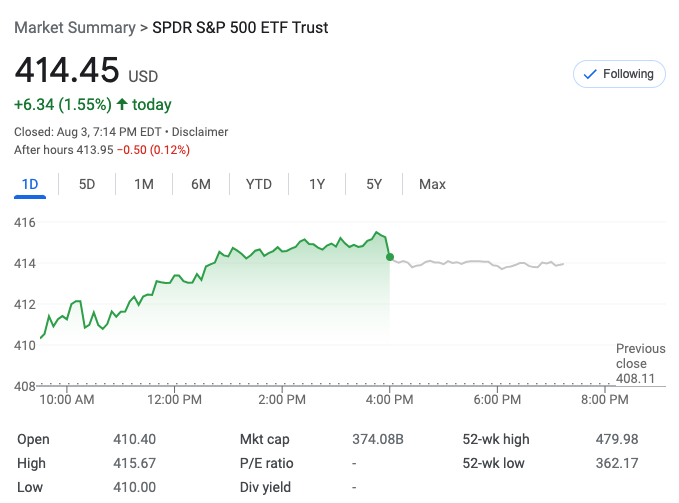Click the Following checkmark button

click(619, 74)
